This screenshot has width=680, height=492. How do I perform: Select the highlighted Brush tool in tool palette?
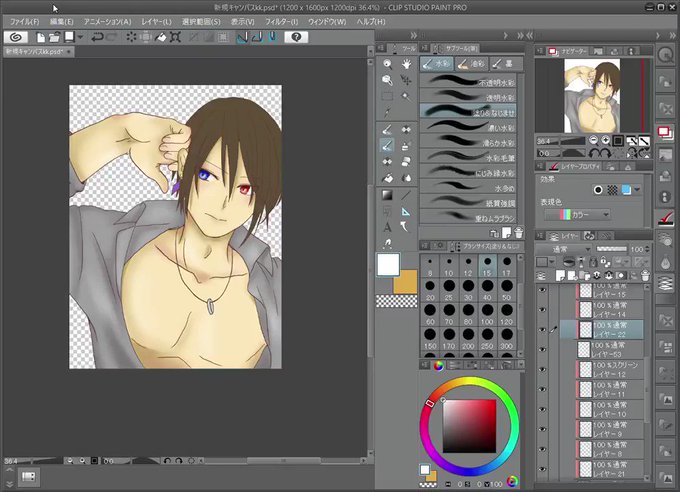click(x=387, y=145)
